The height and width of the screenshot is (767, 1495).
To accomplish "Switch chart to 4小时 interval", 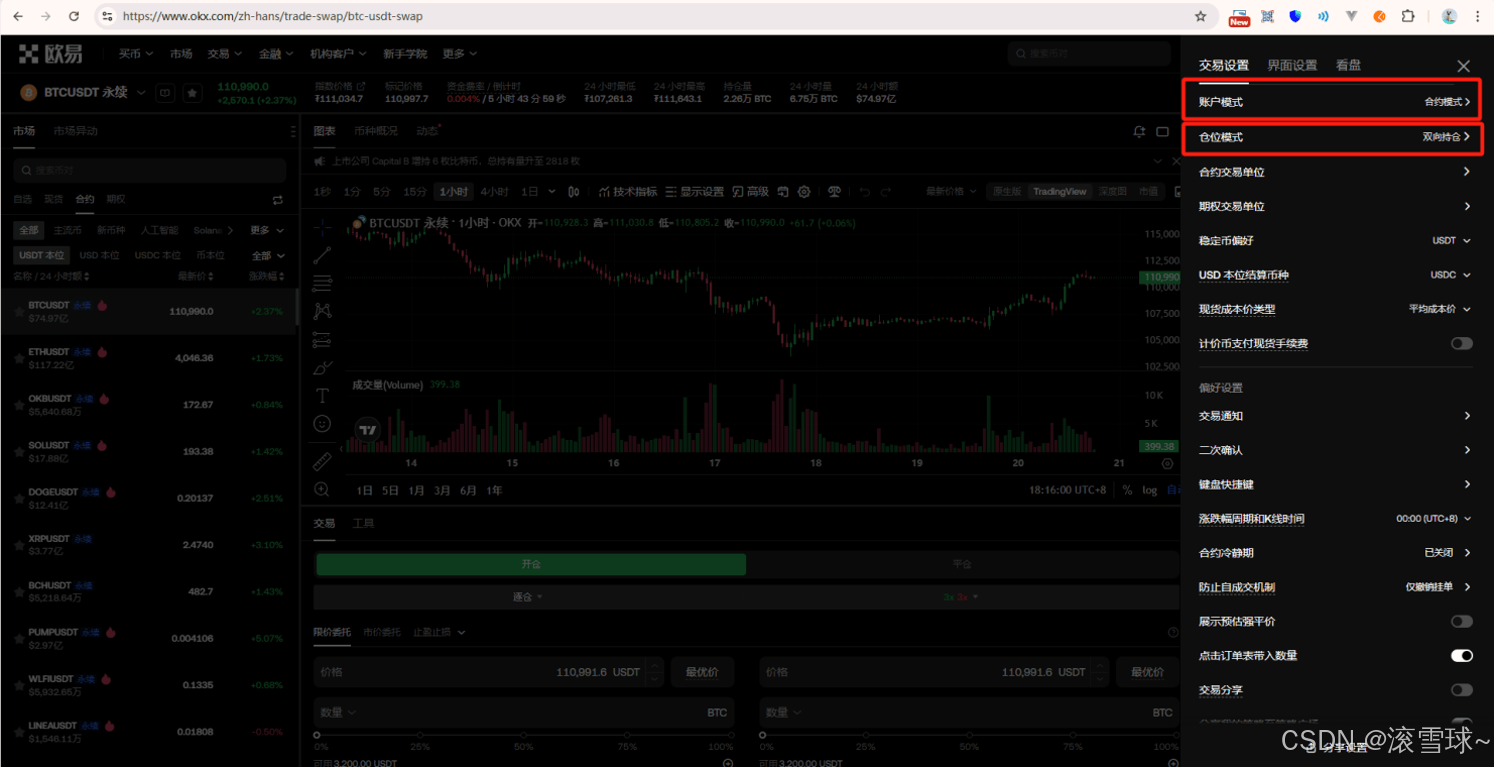I will click(494, 192).
